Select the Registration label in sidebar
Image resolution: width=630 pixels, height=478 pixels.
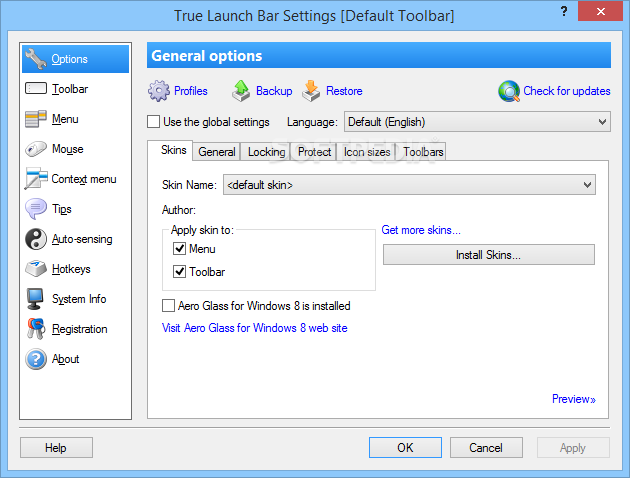(80, 329)
